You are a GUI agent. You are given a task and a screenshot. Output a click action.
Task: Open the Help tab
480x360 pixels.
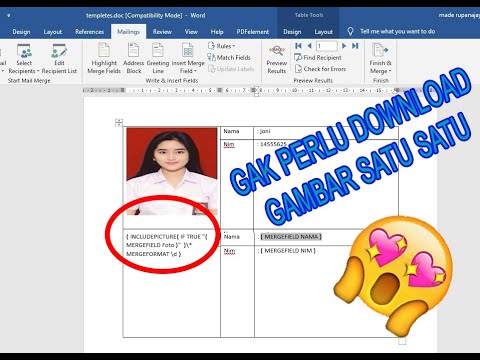click(217, 32)
